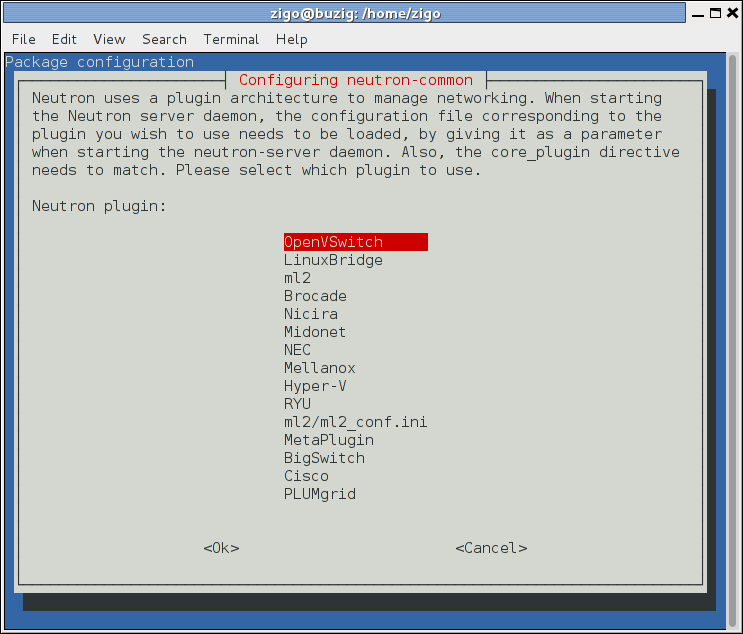
Task: Open the Search menu
Action: coord(164,39)
